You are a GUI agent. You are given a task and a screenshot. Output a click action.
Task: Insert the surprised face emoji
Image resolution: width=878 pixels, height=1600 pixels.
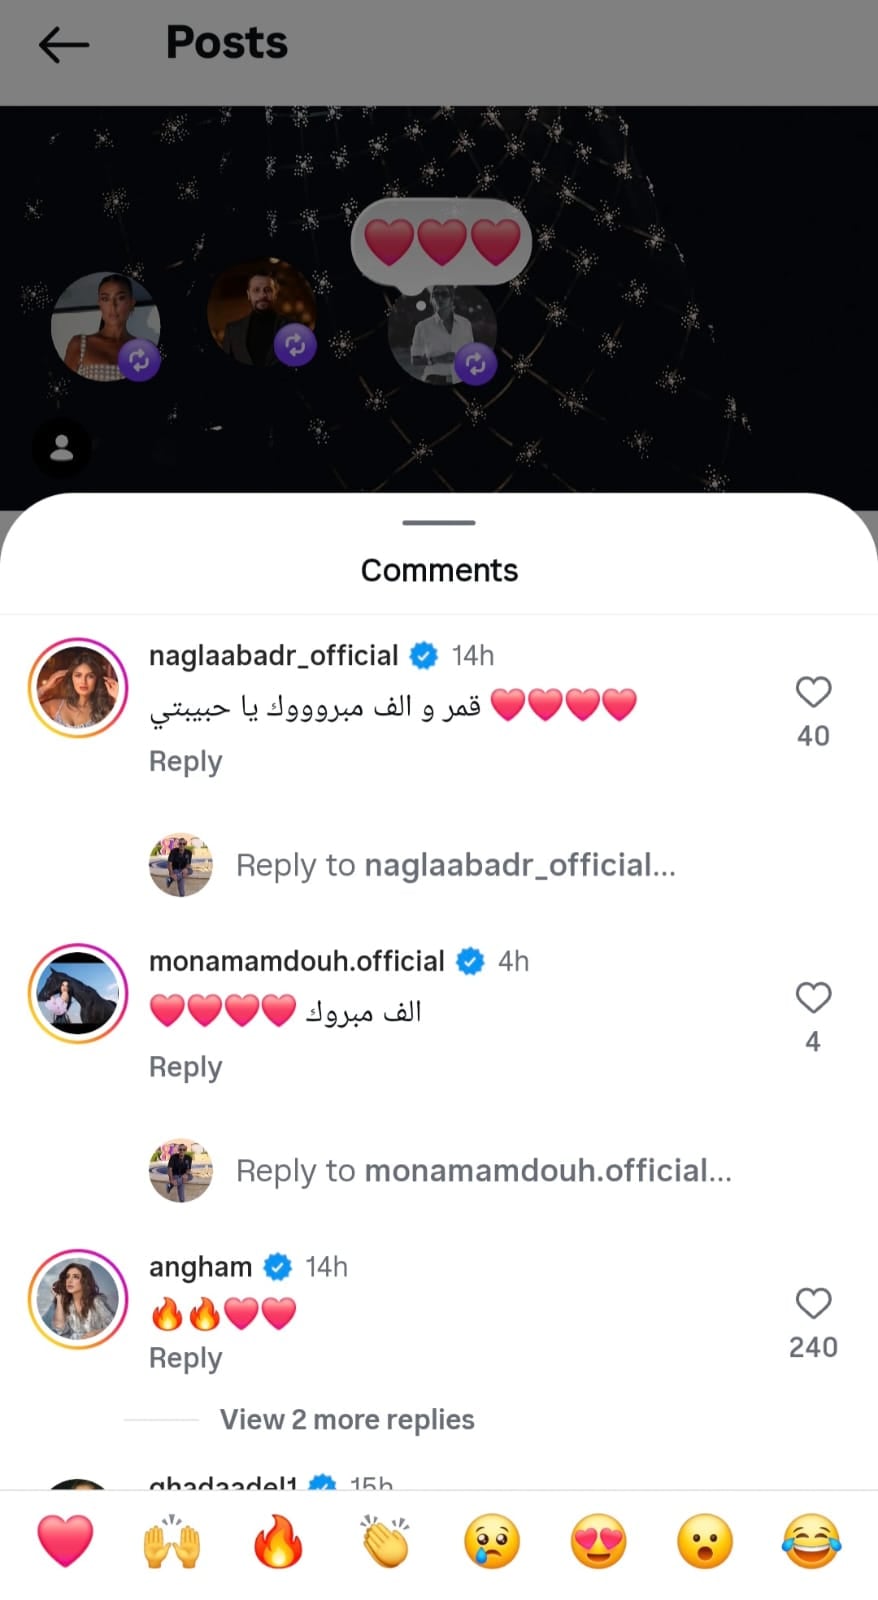(705, 1541)
